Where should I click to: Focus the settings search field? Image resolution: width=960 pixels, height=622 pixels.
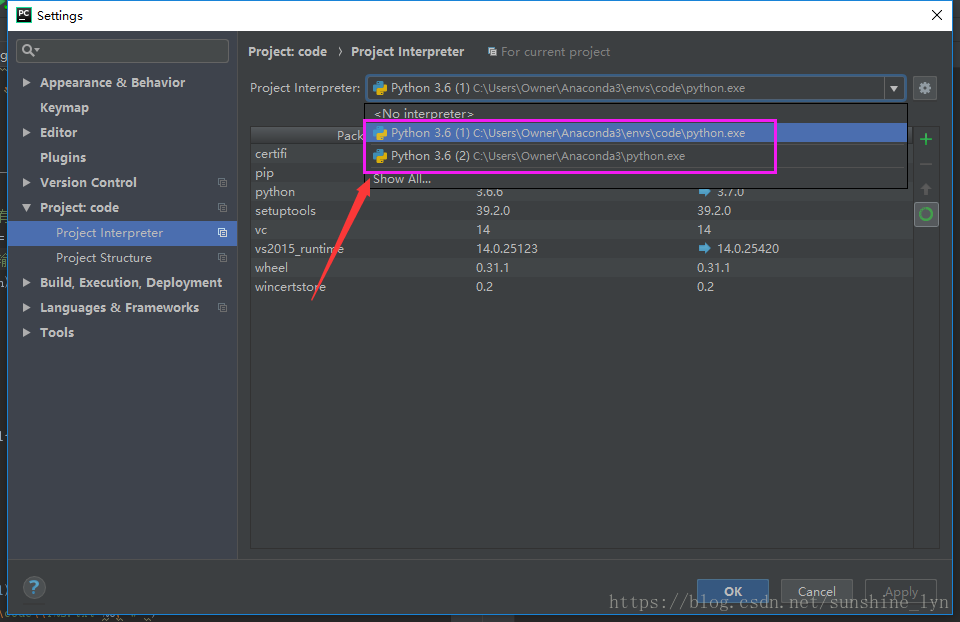[x=122, y=50]
